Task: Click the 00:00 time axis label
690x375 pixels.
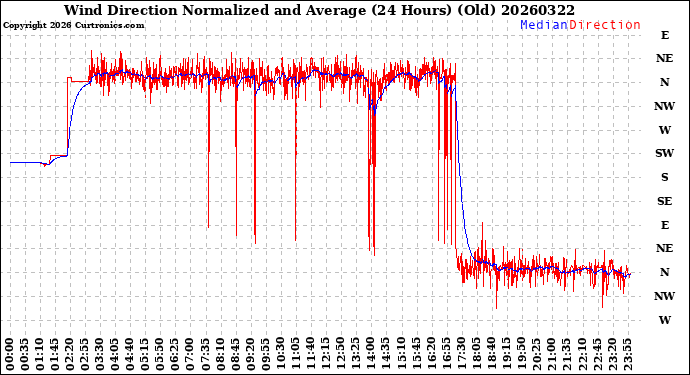Action: 10,355
